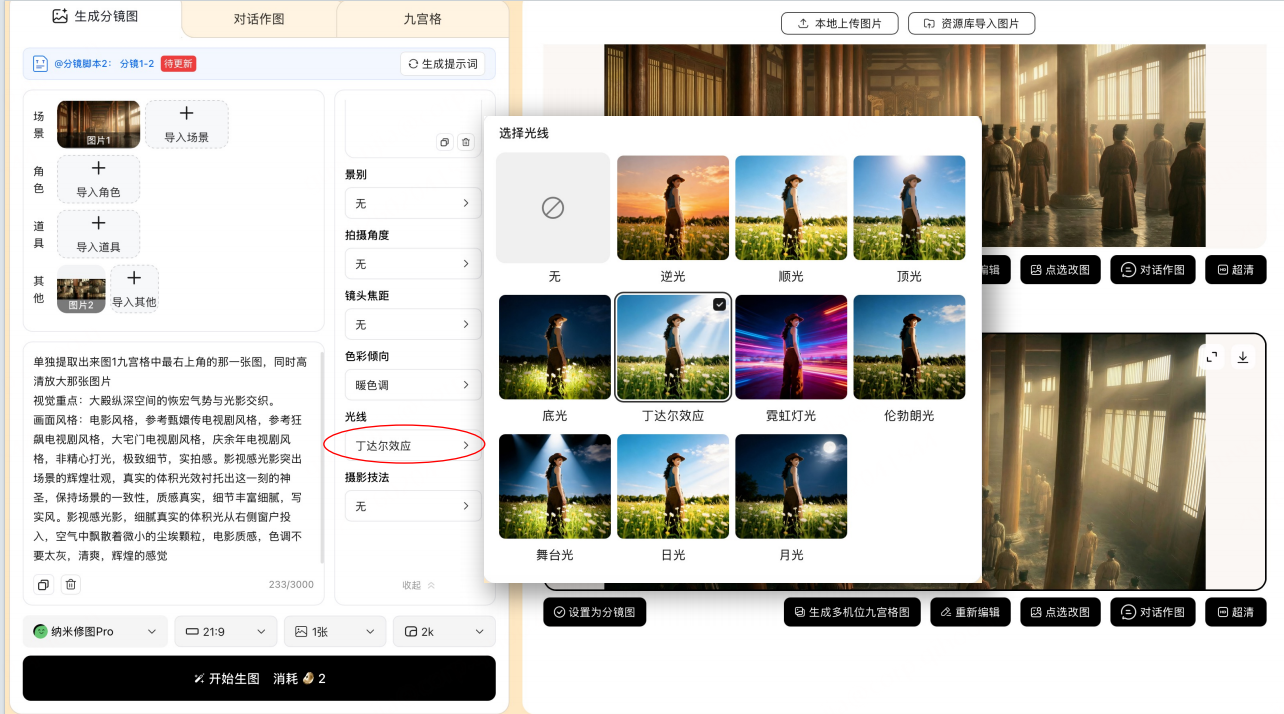Choose 无 to disable lighting effect

(555, 207)
